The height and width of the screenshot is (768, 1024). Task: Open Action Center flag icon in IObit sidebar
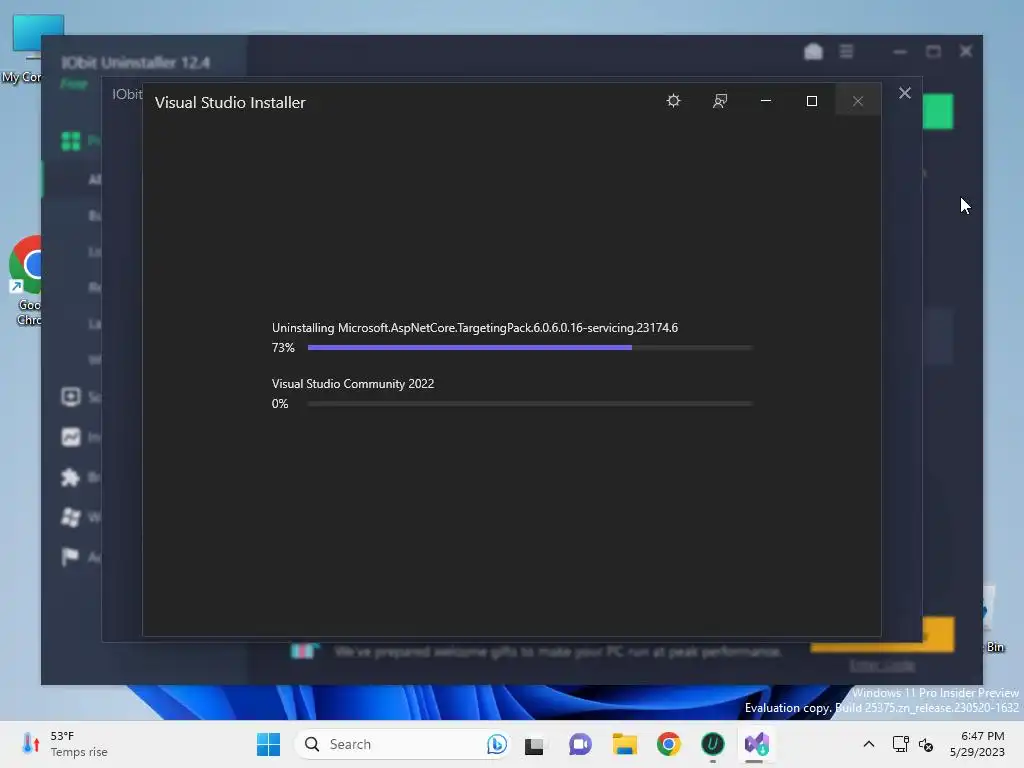(x=71, y=557)
